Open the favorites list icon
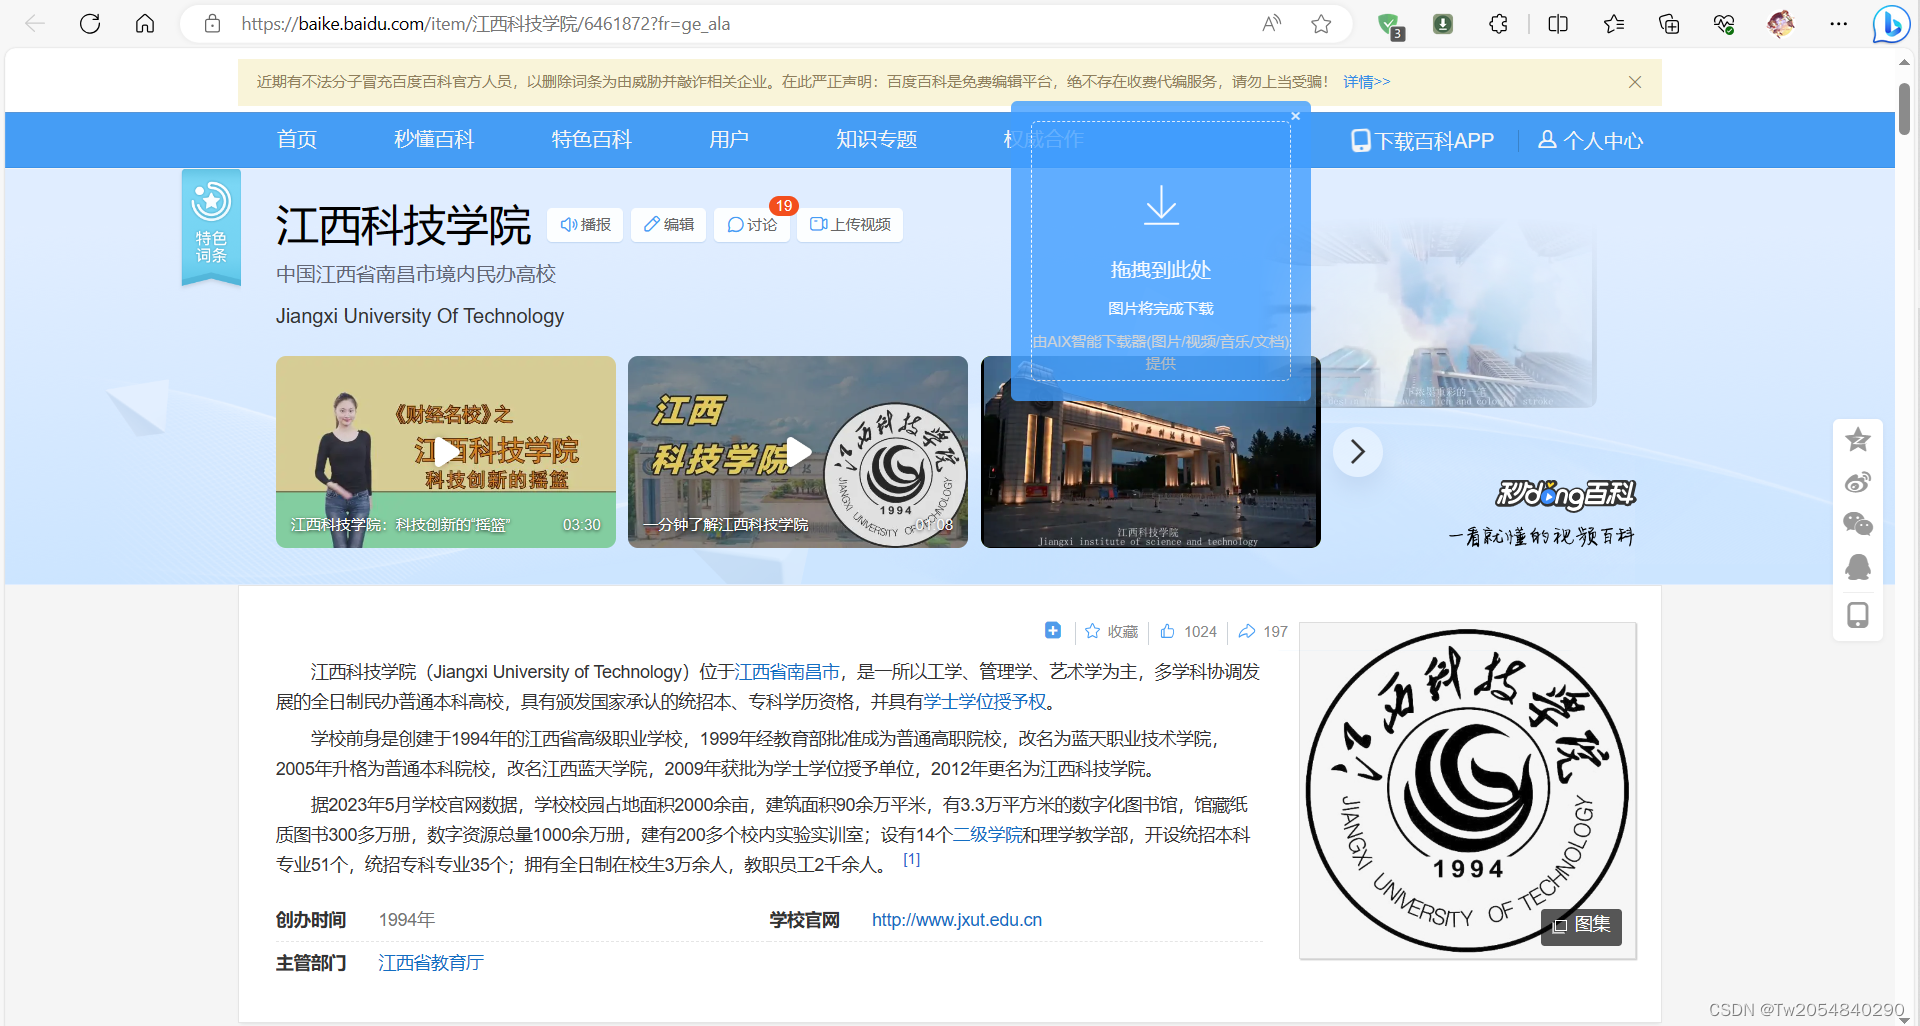Image resolution: width=1920 pixels, height=1026 pixels. [x=1614, y=24]
